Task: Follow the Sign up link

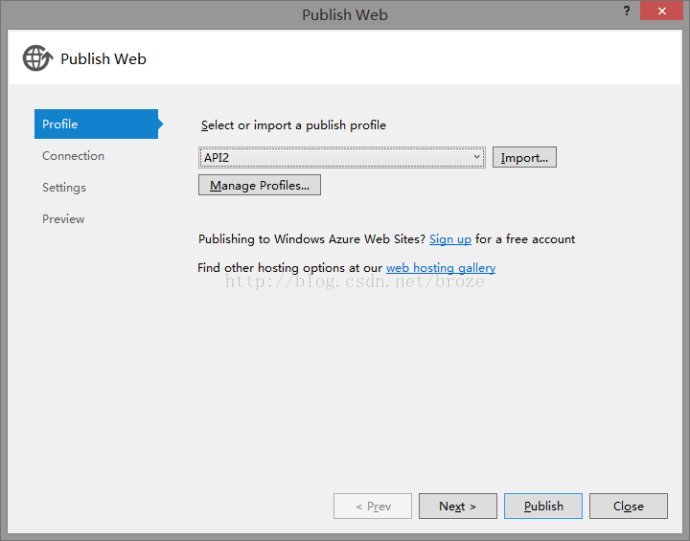Action: point(450,239)
